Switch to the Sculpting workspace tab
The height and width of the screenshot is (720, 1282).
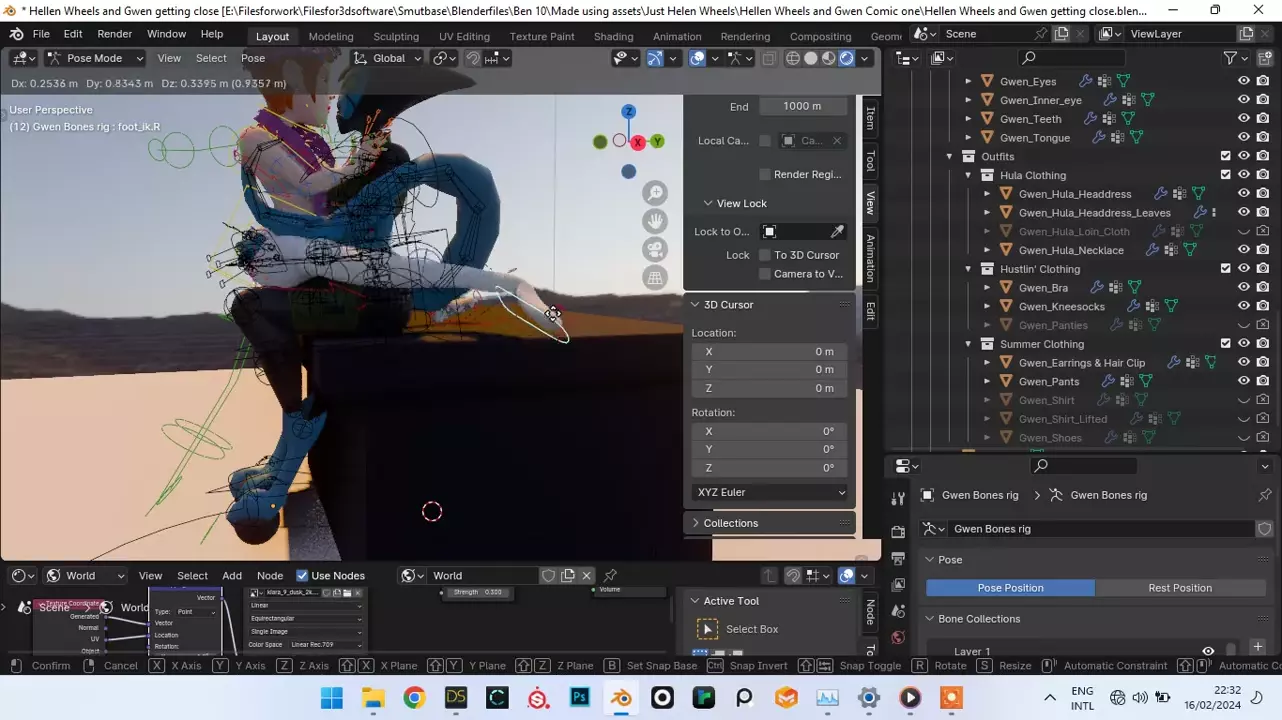(396, 37)
